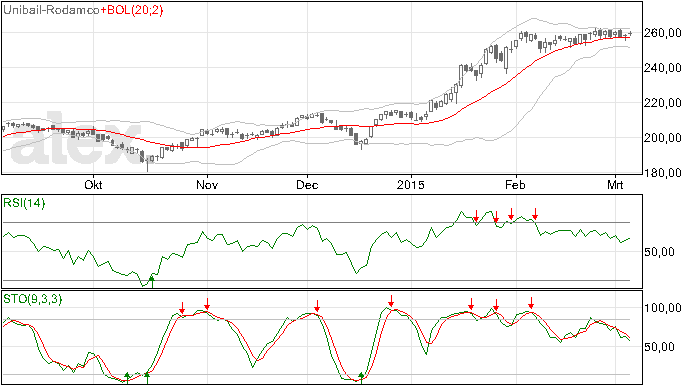
Task: Select the Okt month label
Action: tap(93, 184)
